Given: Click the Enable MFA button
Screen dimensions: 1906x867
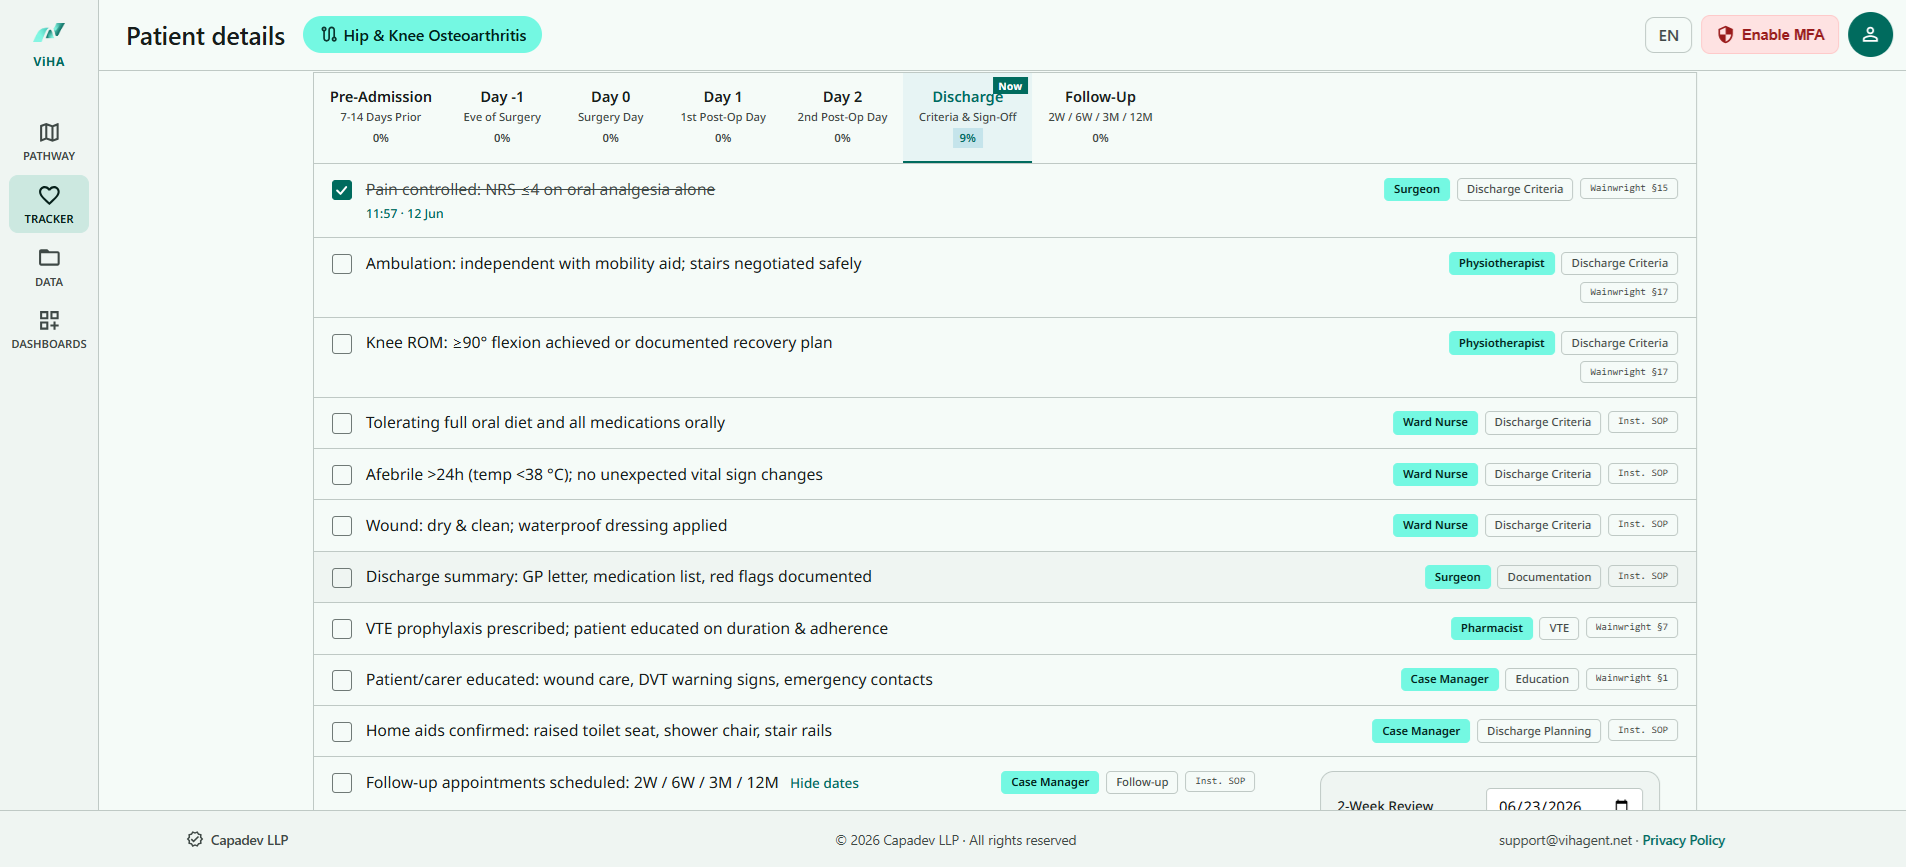Looking at the screenshot, I should coord(1770,35).
